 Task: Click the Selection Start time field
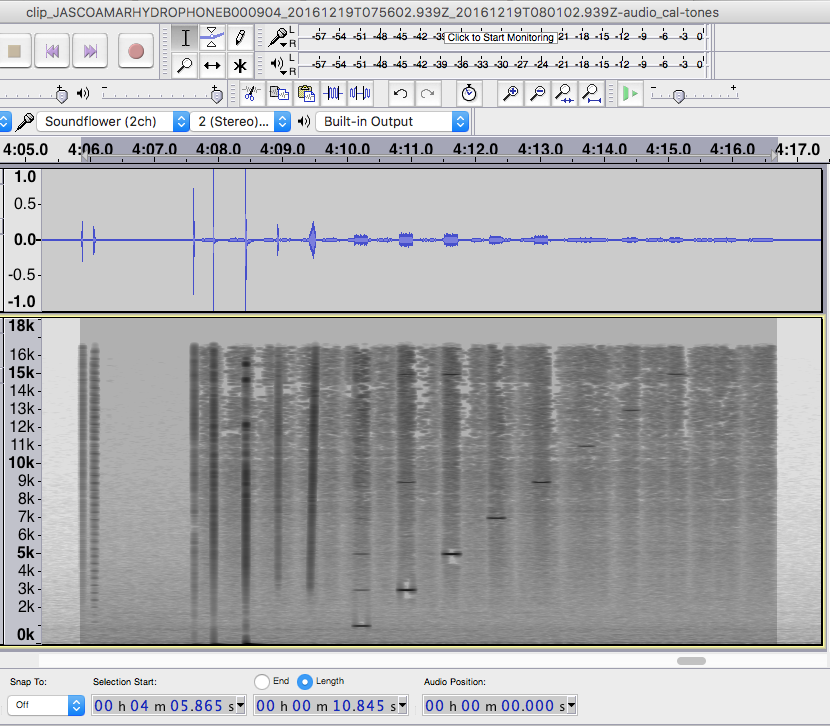pyautogui.click(x=168, y=705)
